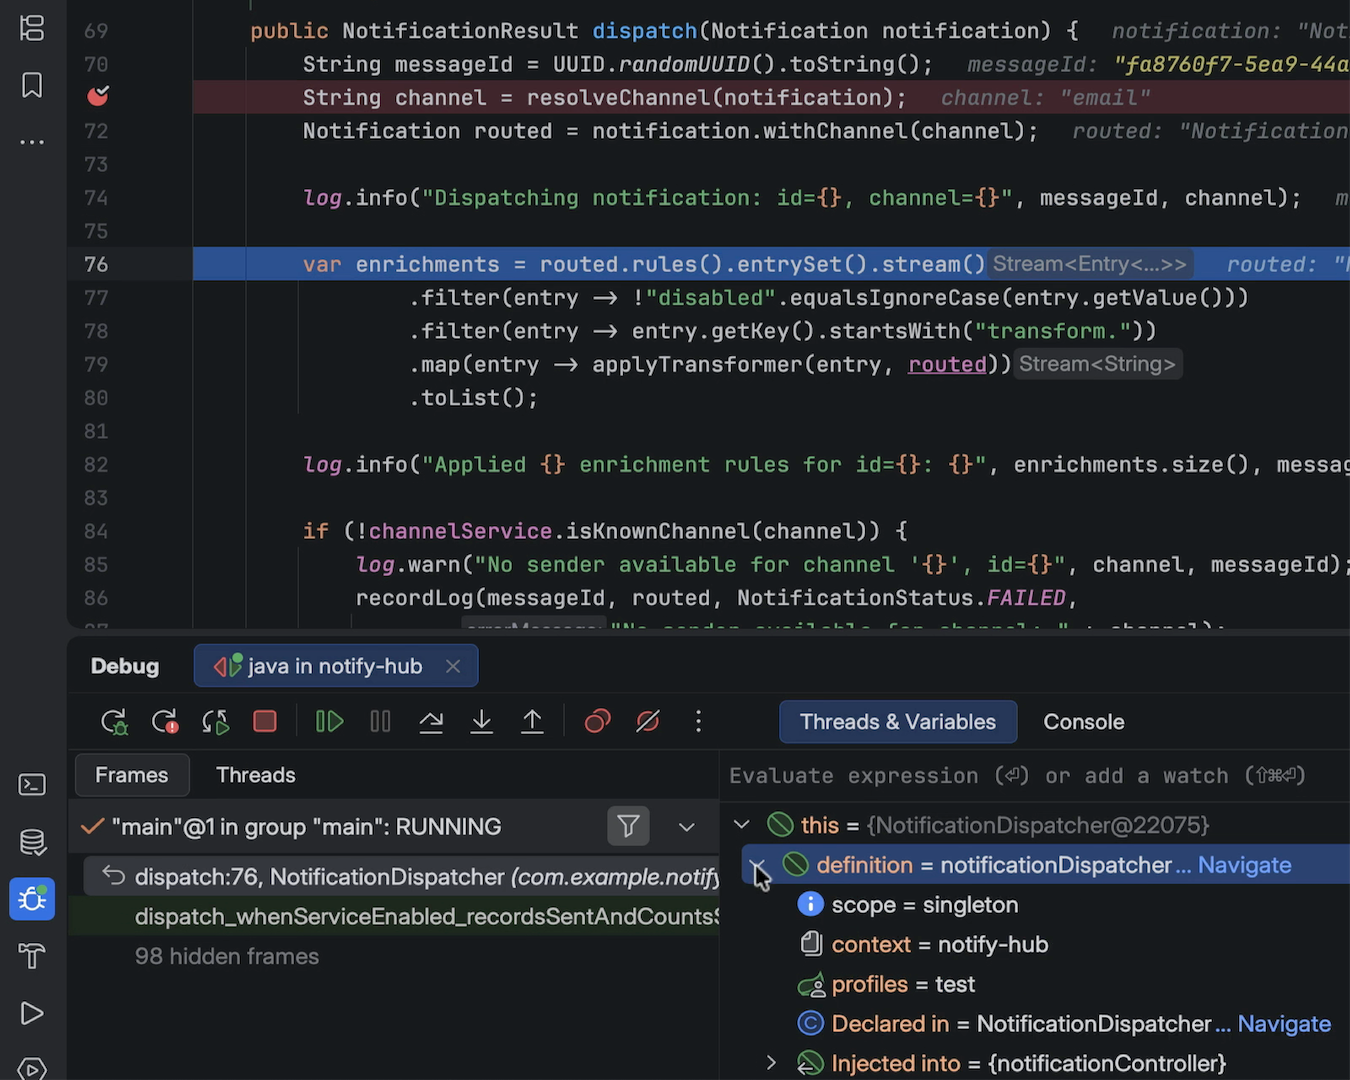Toggle the frames filter button
This screenshot has width=1350, height=1080.
pyautogui.click(x=628, y=827)
